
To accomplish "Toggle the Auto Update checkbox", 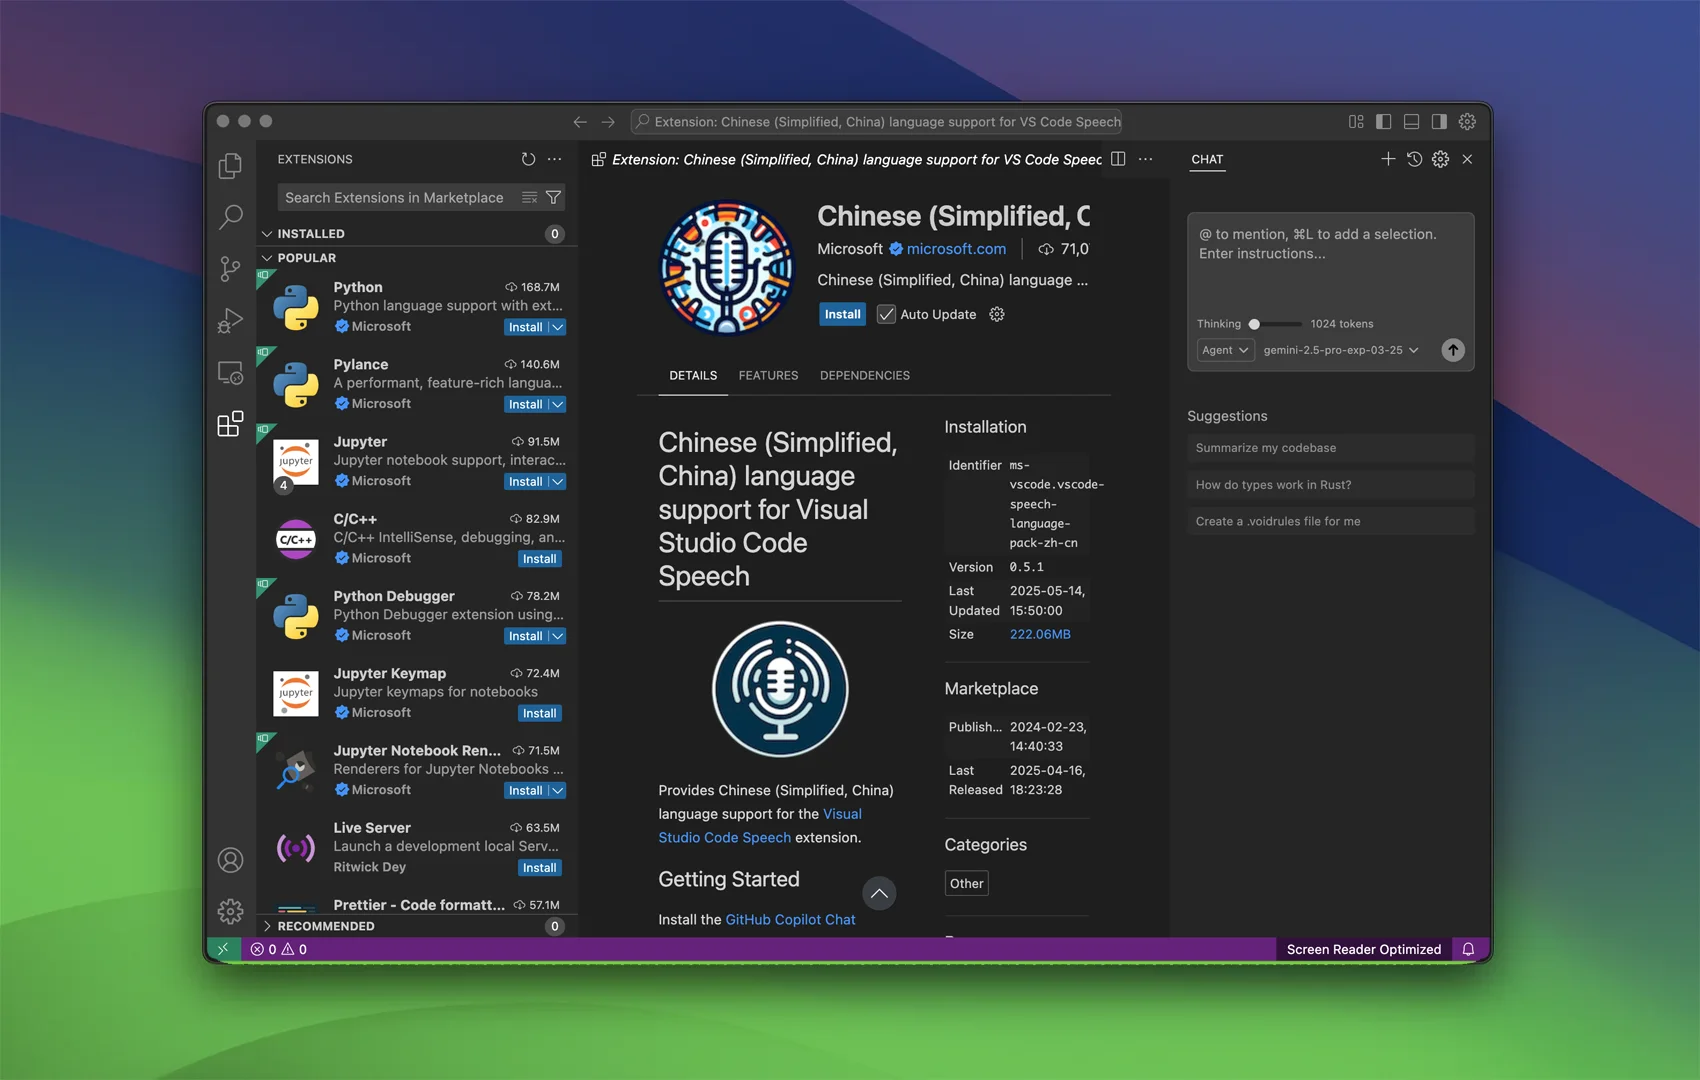I will point(886,314).
